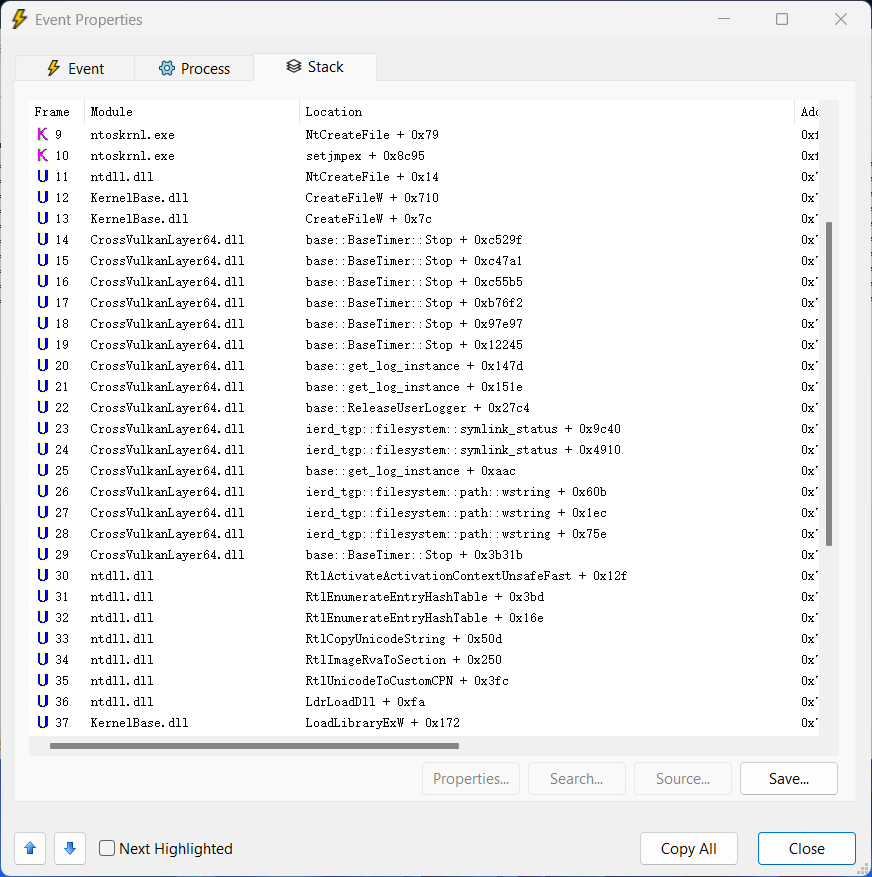The image size is (872, 877).
Task: Switch to the Process tab
Action: (x=193, y=68)
